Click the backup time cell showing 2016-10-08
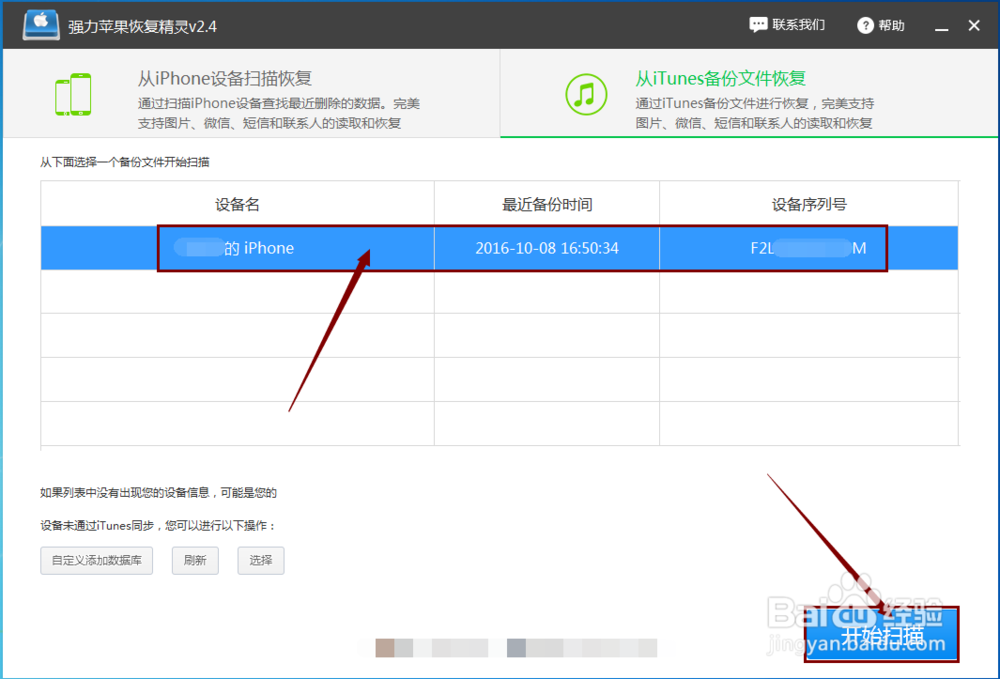The width and height of the screenshot is (1000, 679). point(546,248)
